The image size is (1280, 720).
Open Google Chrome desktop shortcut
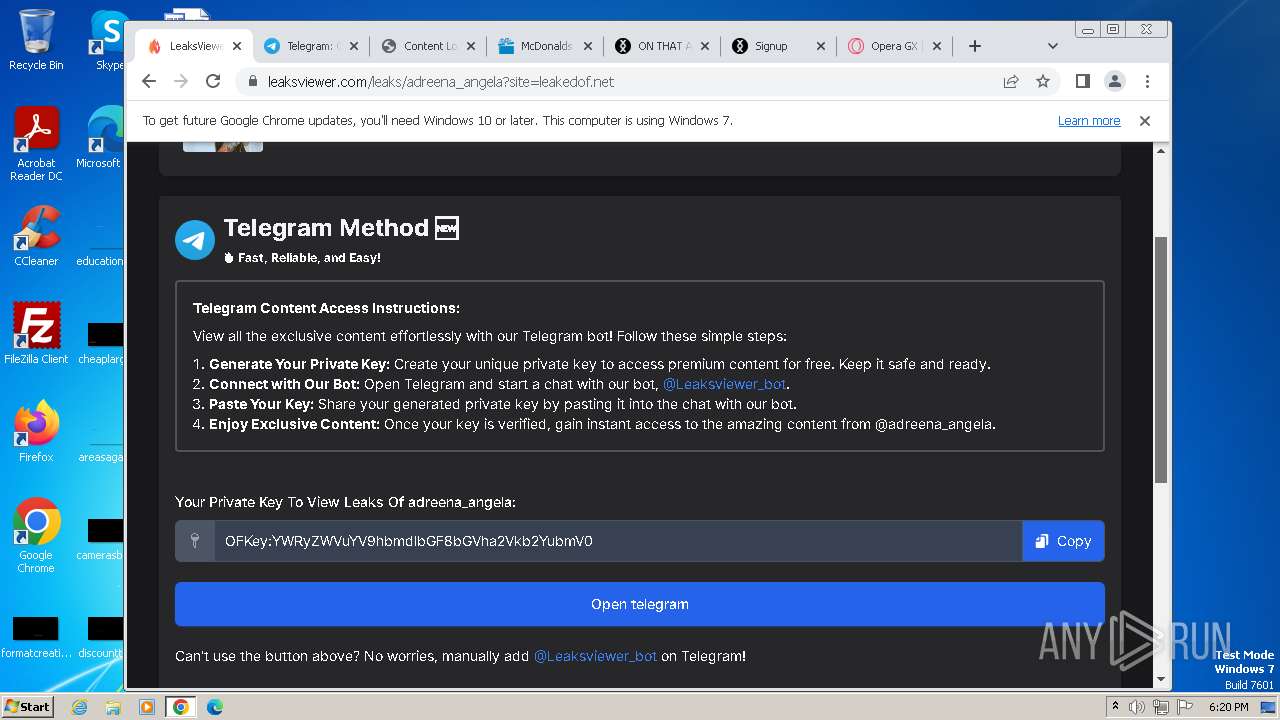click(x=36, y=536)
